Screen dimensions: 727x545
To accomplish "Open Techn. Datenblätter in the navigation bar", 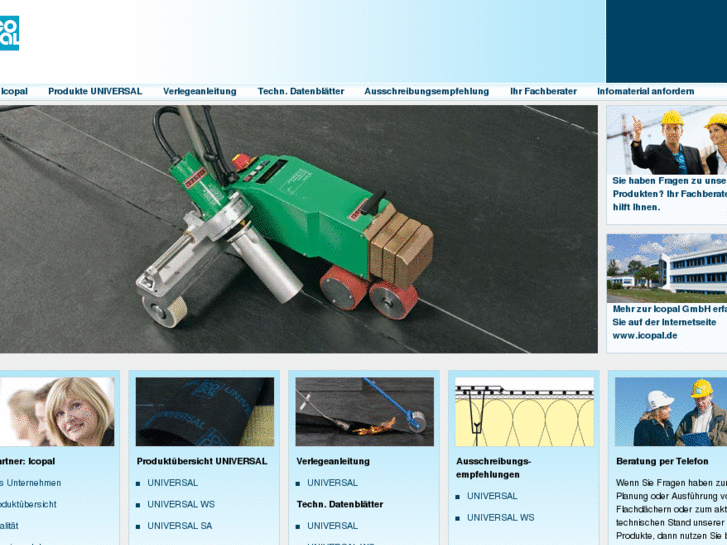I will coord(301,91).
